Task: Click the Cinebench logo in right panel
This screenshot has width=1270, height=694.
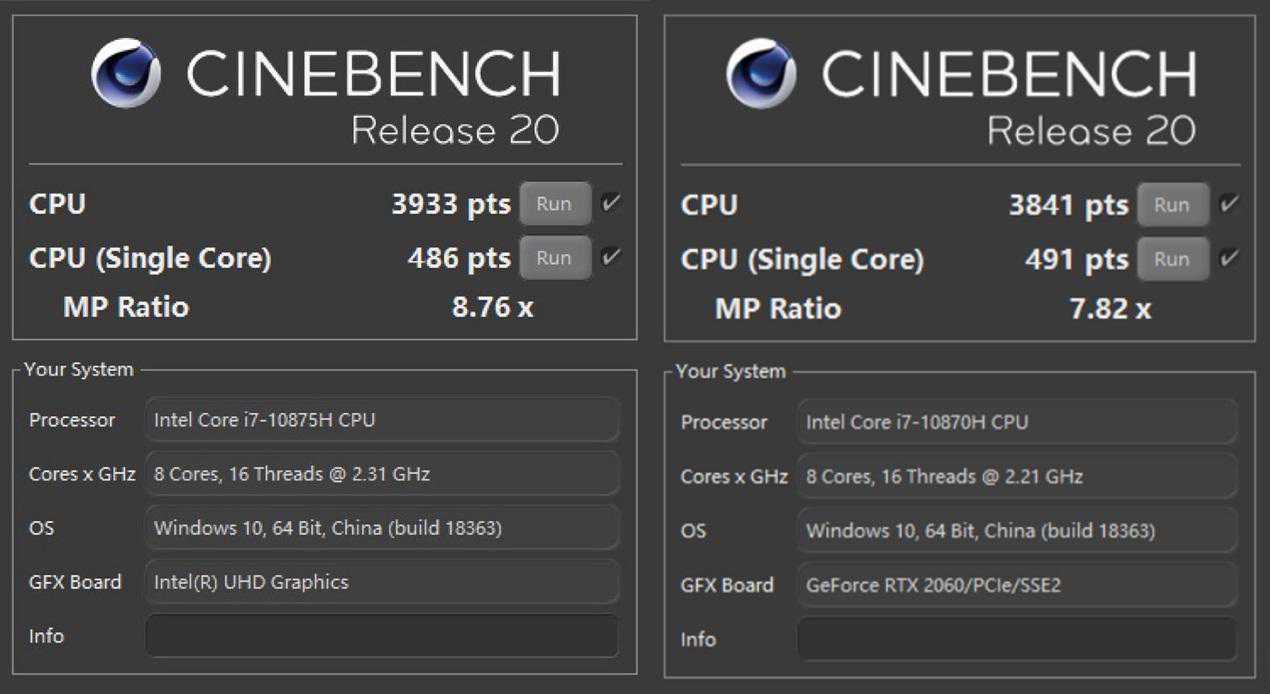Action: (761, 74)
